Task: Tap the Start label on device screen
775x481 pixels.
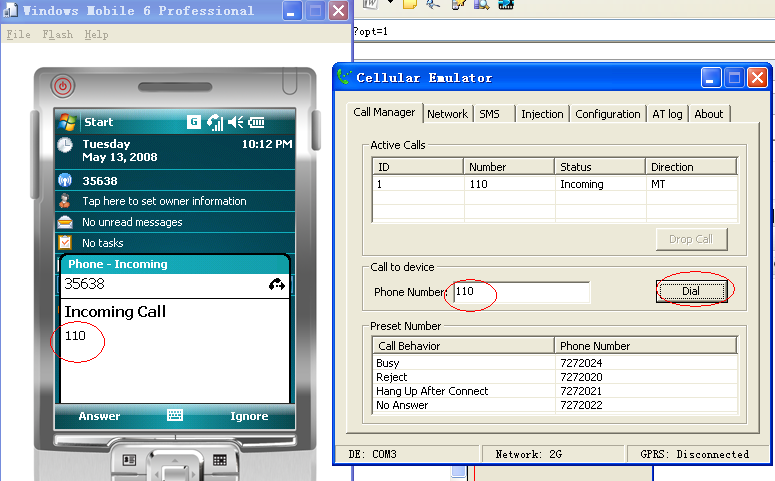Action: click(98, 122)
